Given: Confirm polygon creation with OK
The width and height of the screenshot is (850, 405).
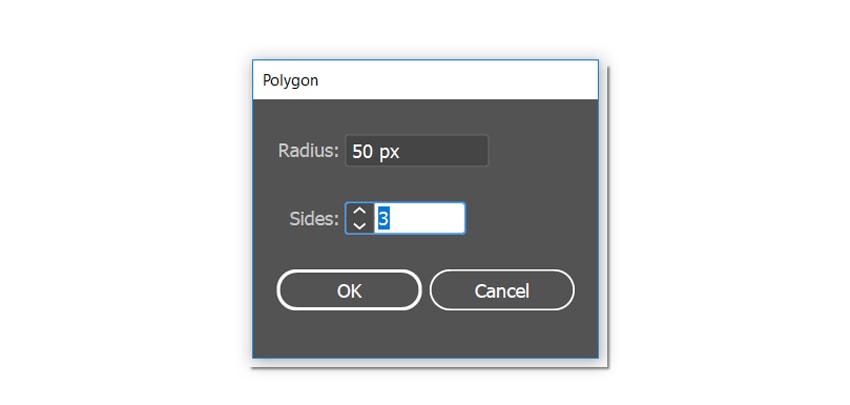Looking at the screenshot, I should (x=349, y=291).
